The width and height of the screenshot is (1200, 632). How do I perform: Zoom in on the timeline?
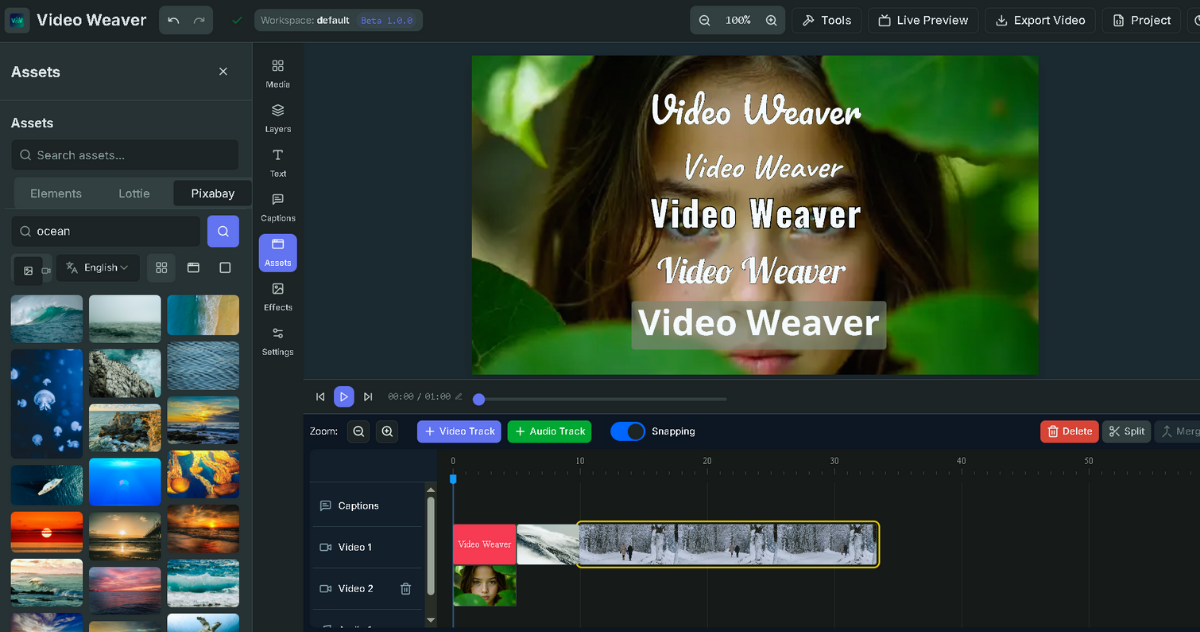click(x=387, y=431)
